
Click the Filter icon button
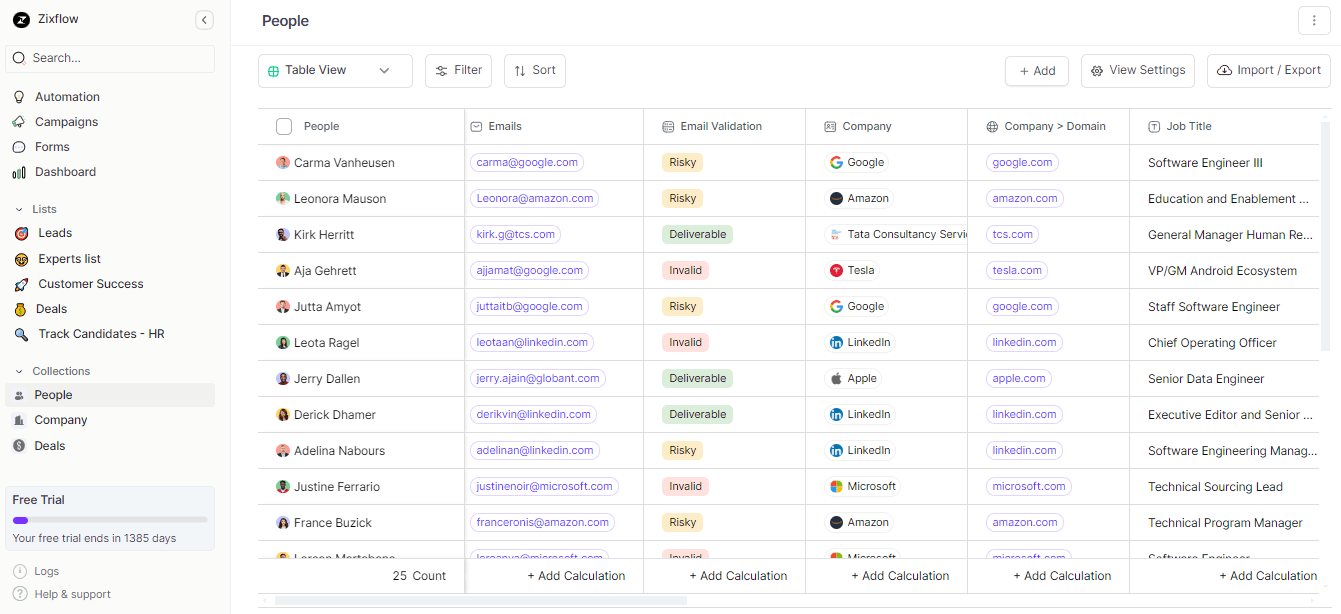pyautogui.click(x=440, y=70)
